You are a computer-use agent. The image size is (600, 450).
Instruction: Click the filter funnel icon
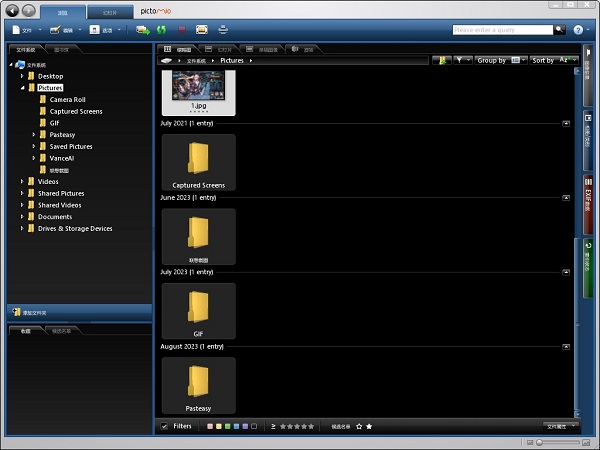[461, 61]
